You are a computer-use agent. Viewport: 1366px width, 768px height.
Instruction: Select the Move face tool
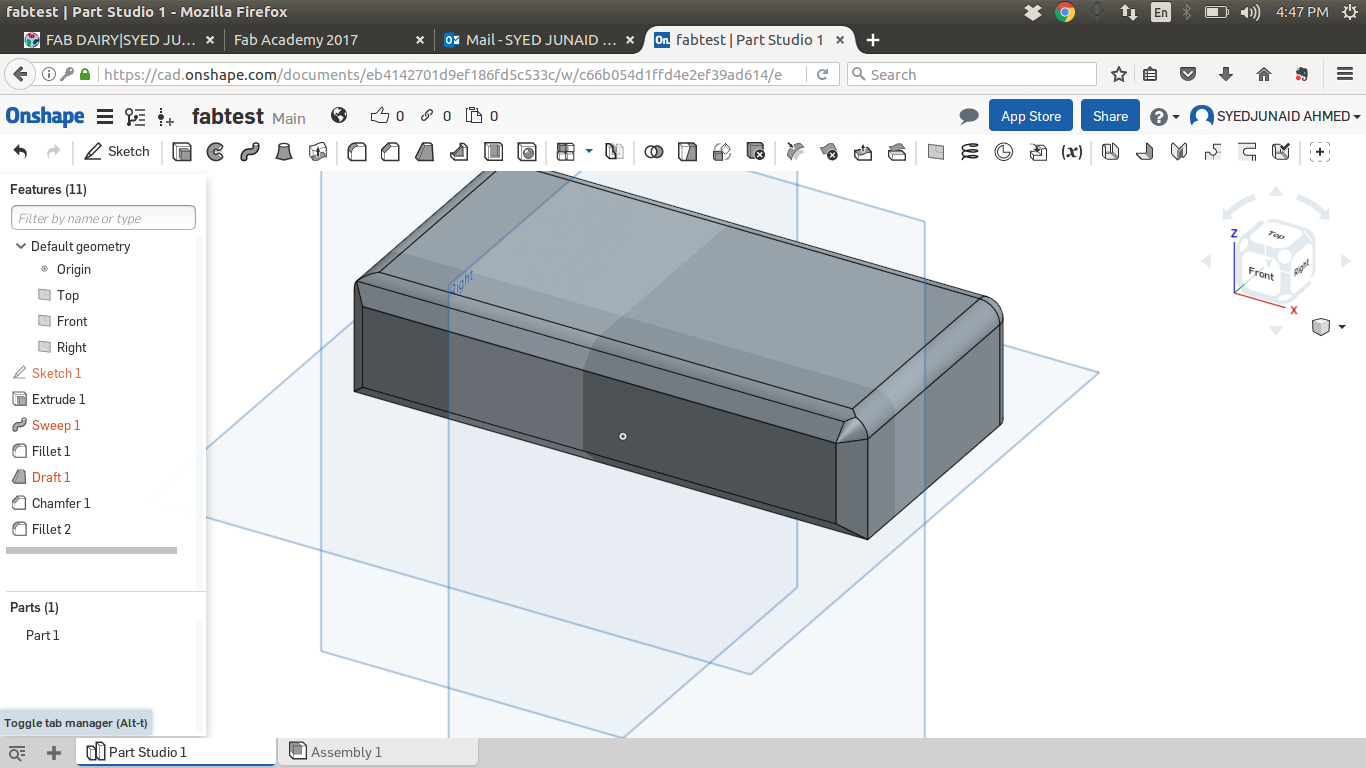point(863,152)
